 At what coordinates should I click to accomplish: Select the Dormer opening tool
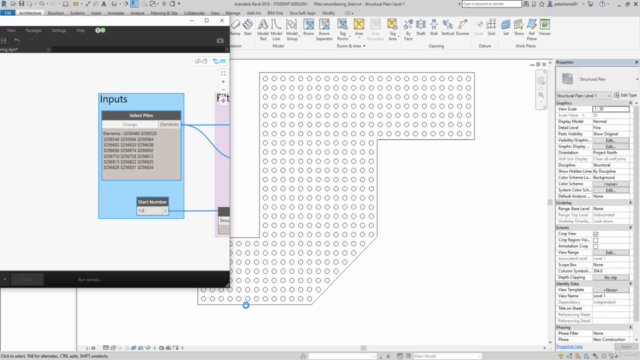462,27
